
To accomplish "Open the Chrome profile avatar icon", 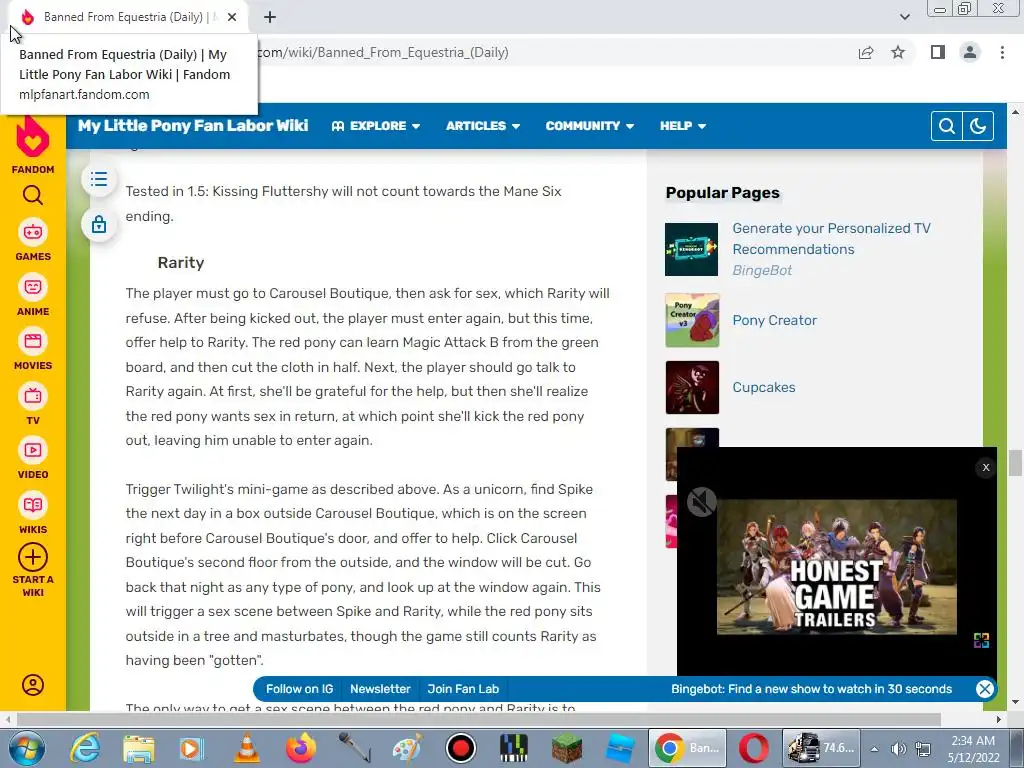I will [970, 52].
